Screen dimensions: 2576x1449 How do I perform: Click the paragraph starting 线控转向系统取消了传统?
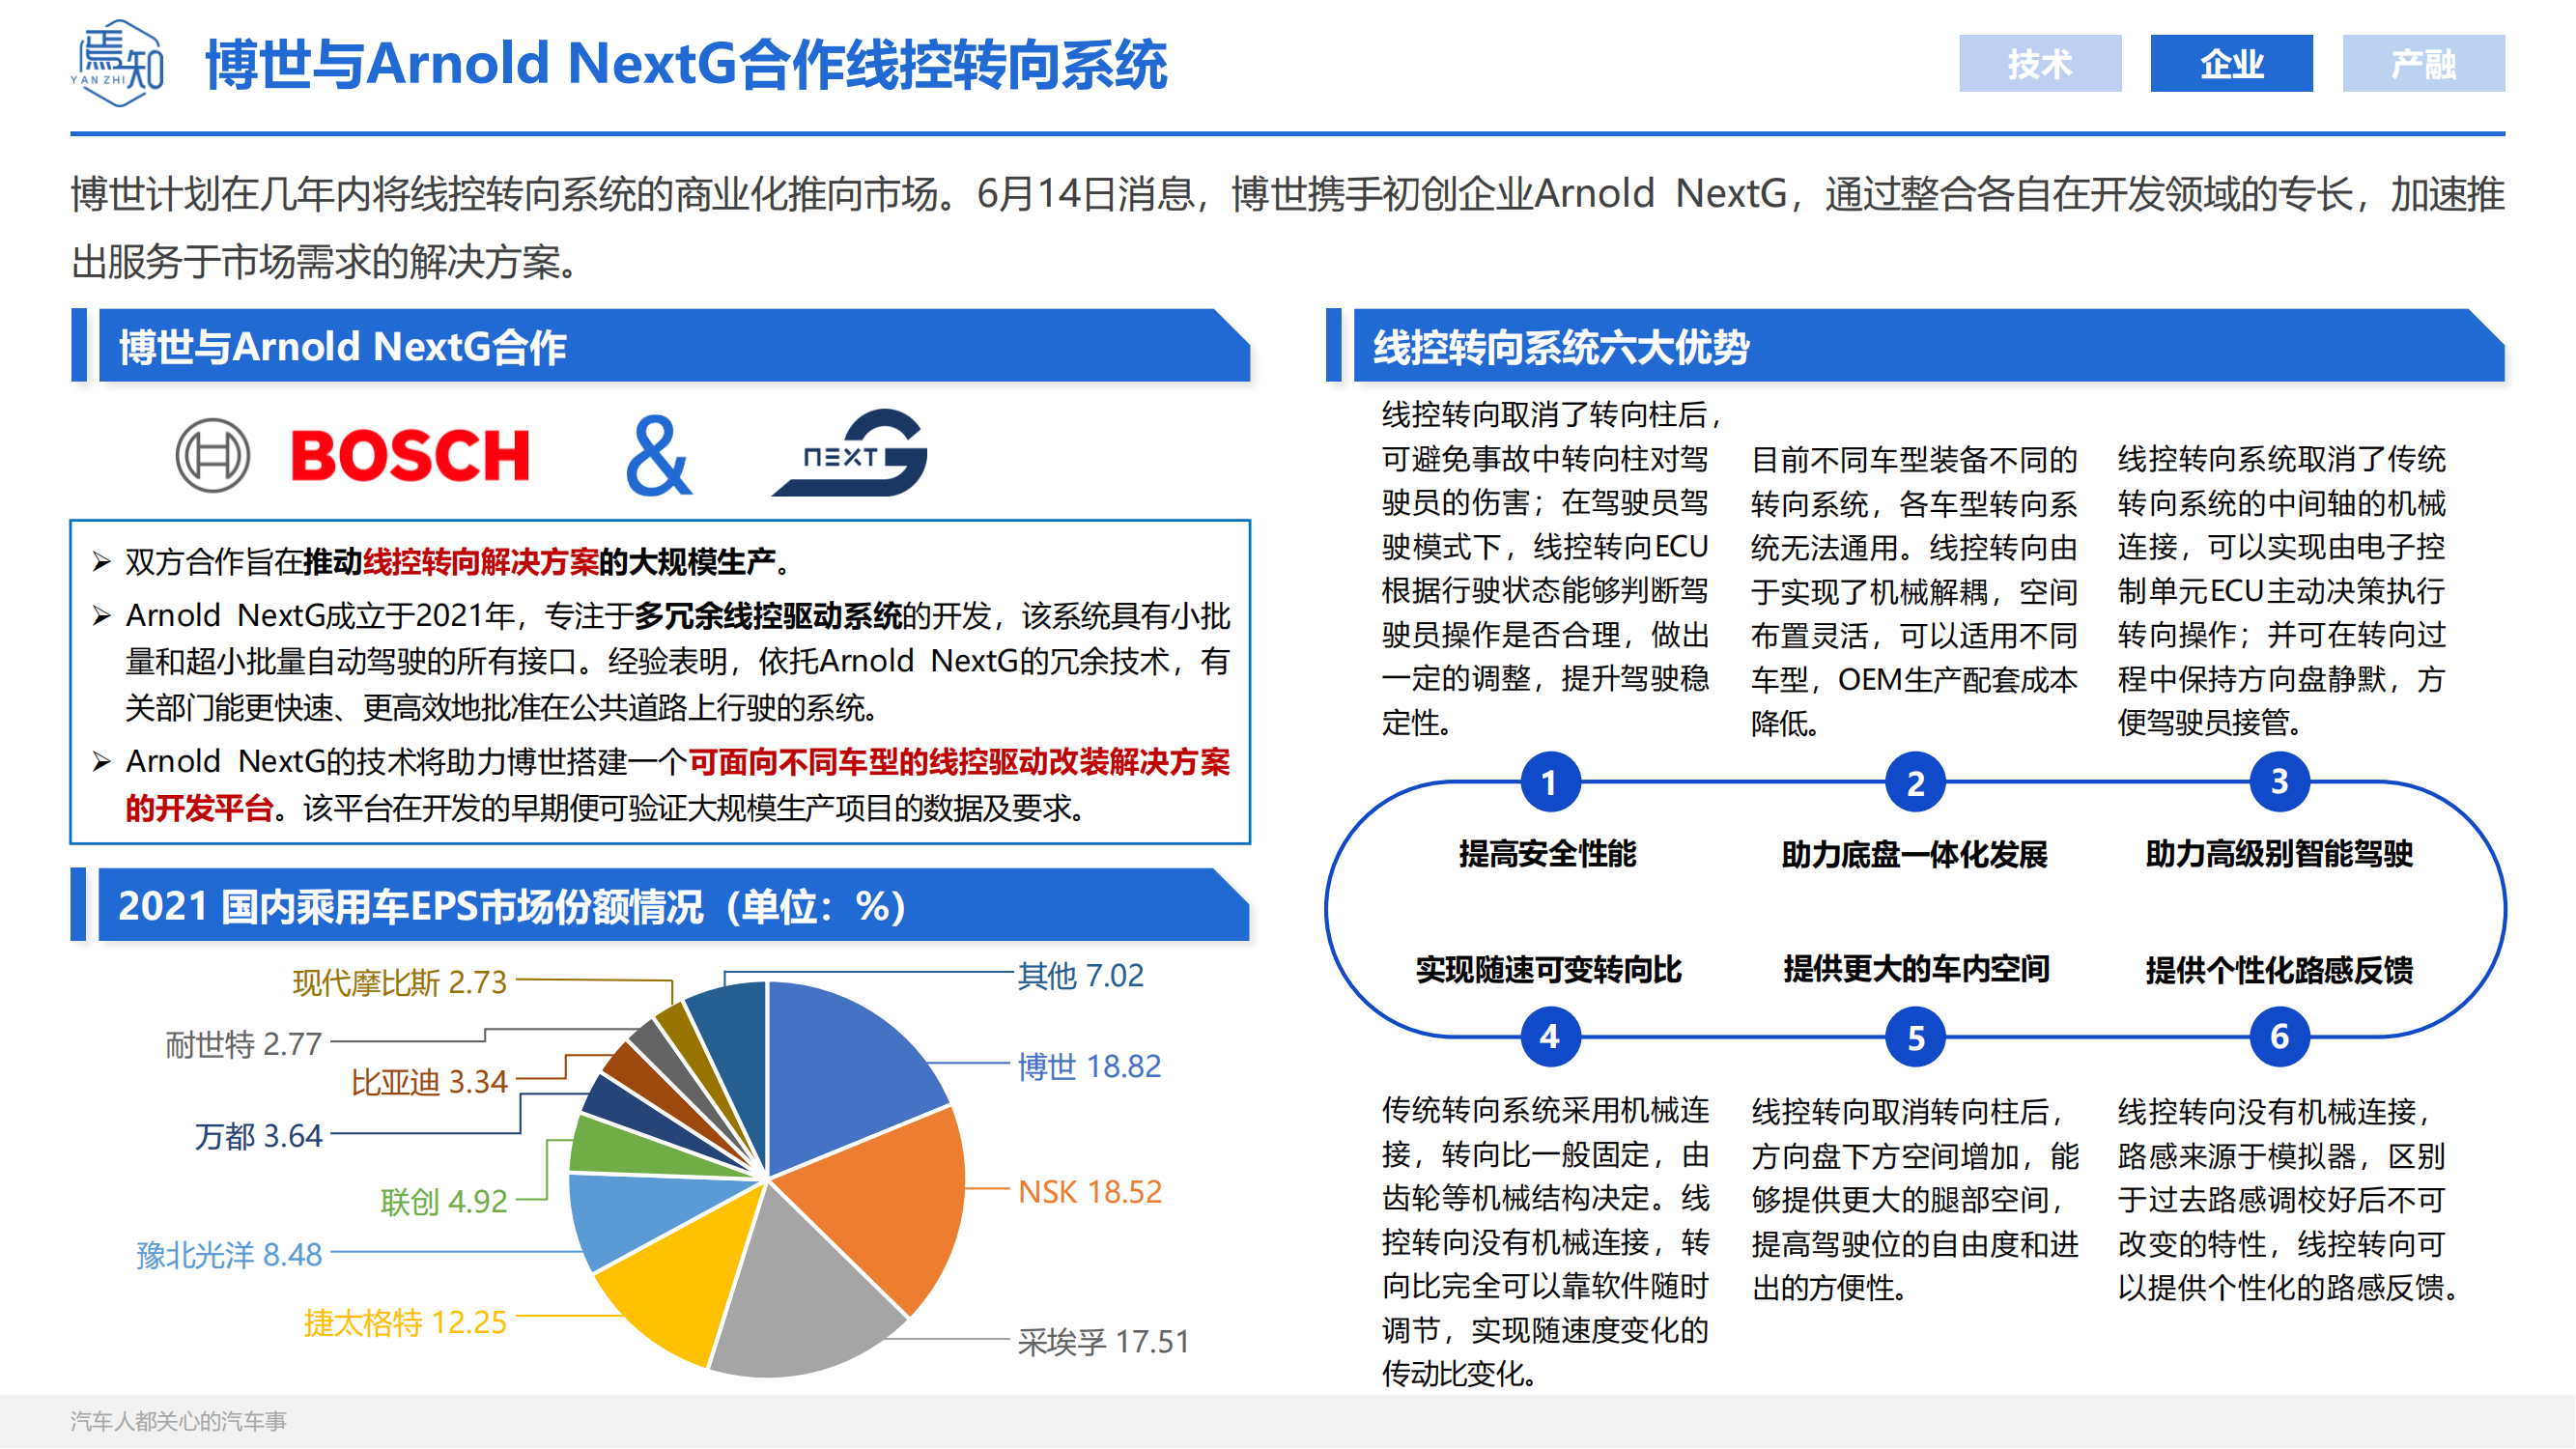point(2282,590)
